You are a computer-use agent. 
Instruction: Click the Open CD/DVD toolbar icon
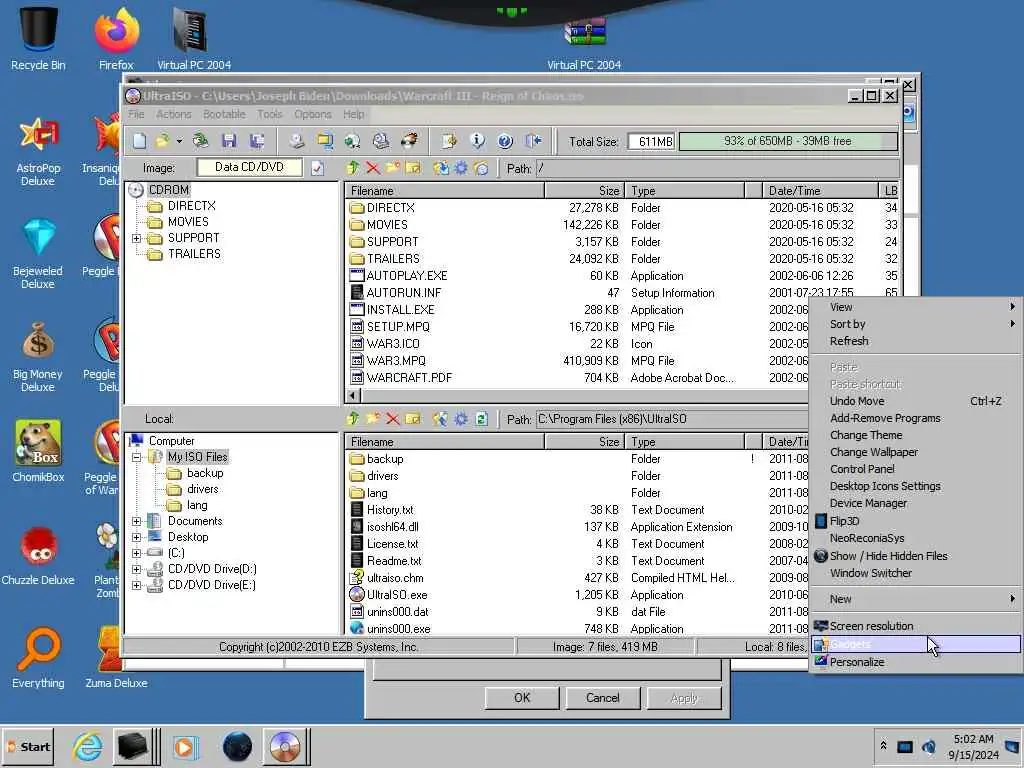click(200, 141)
